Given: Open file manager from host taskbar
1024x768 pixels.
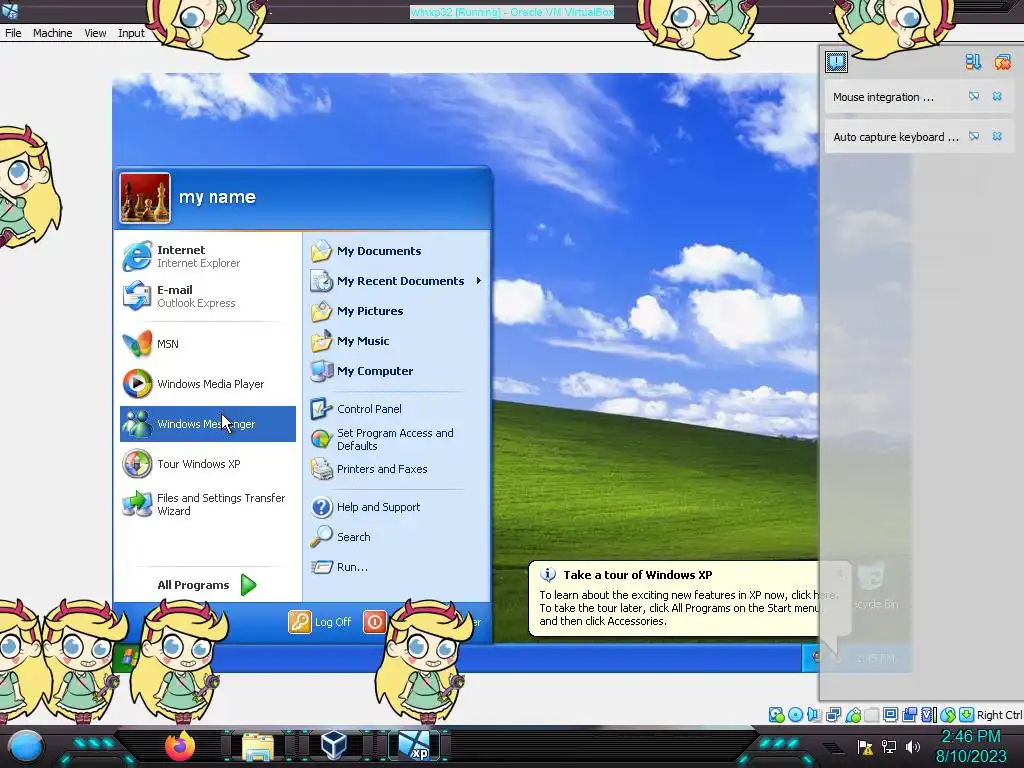Looking at the screenshot, I should pos(258,746).
